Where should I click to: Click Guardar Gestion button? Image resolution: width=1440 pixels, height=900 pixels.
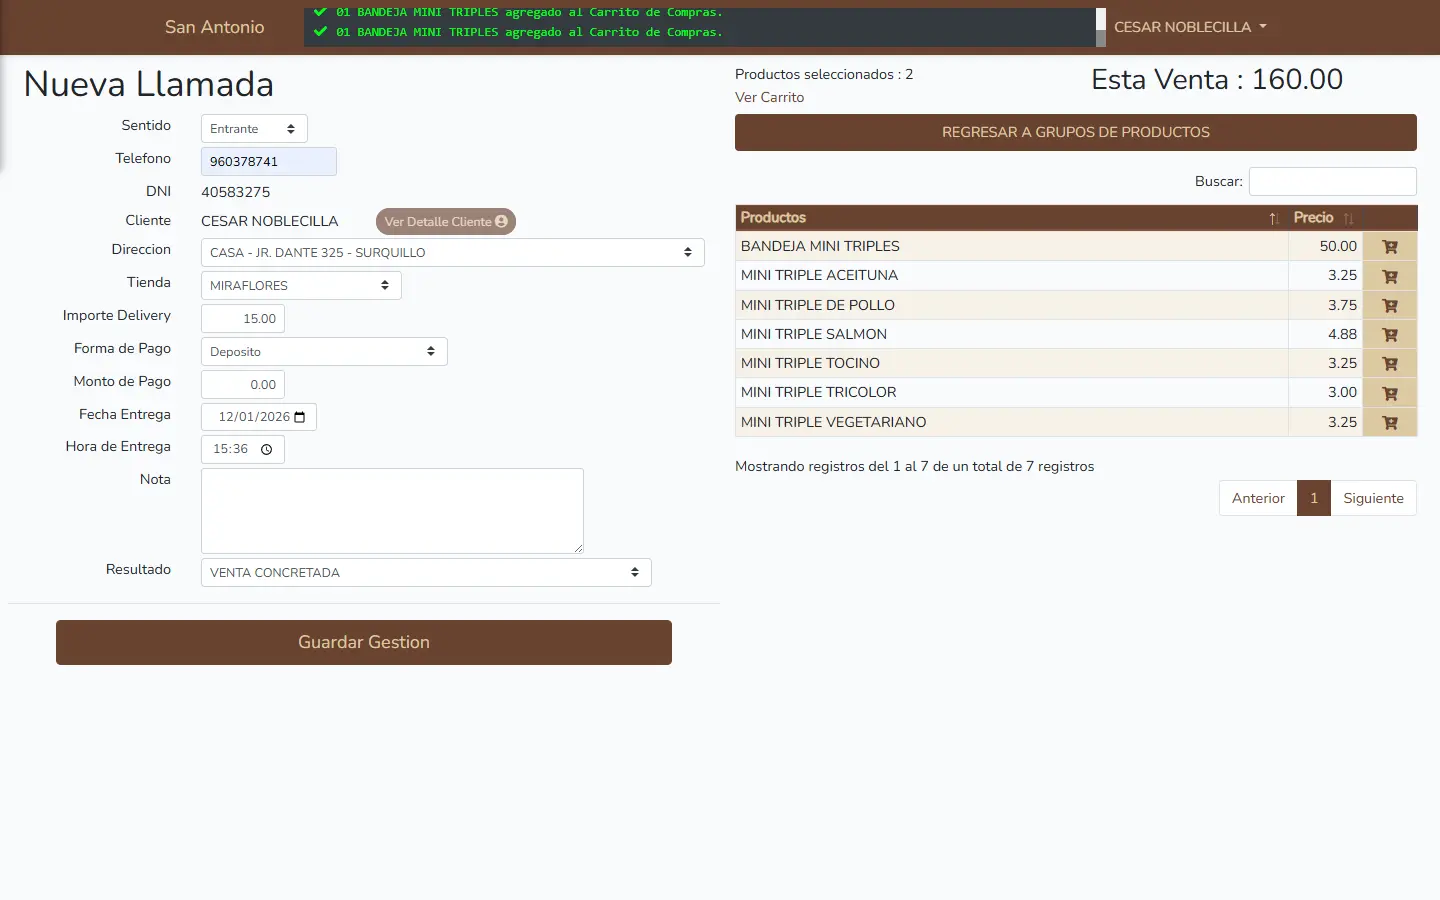363,642
